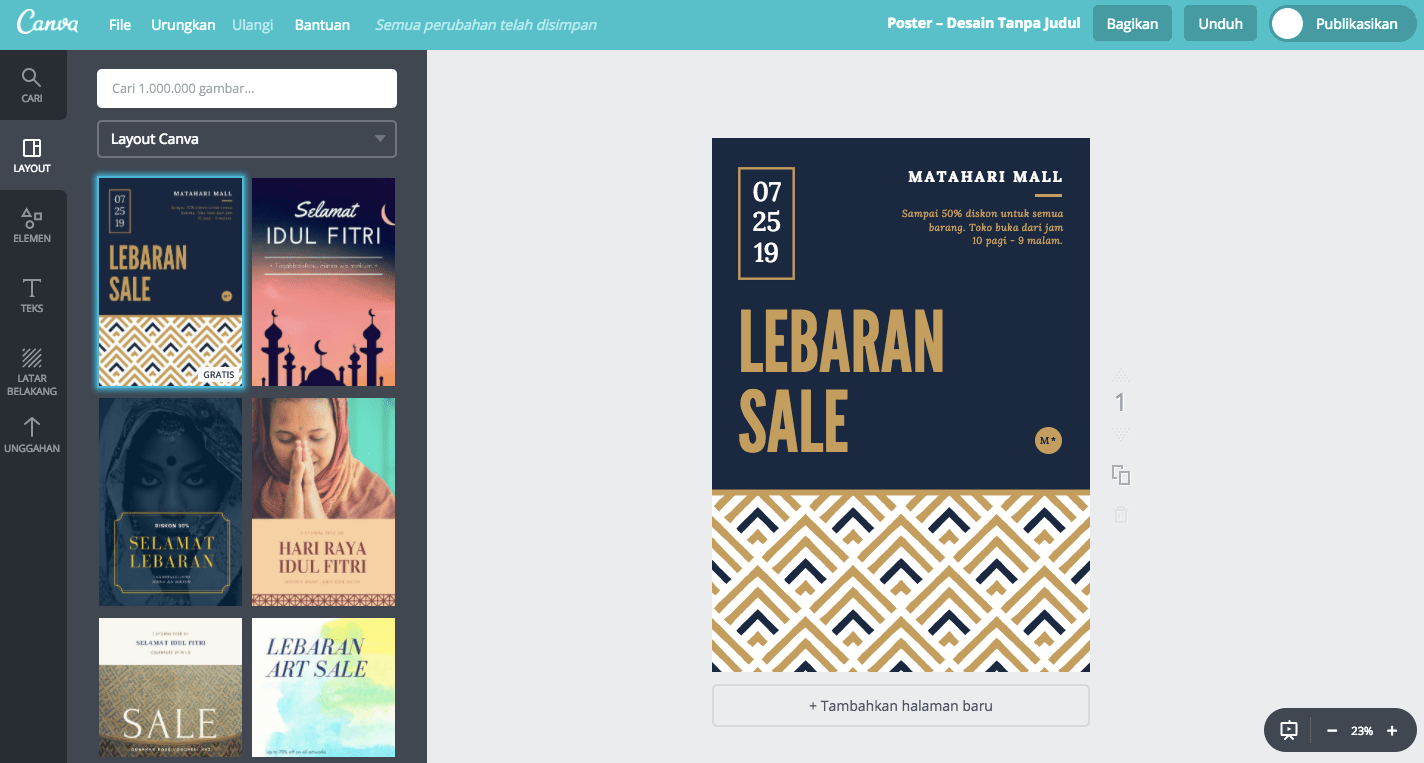
Task: Open the Elemen shapes panel
Action: (x=32, y=225)
